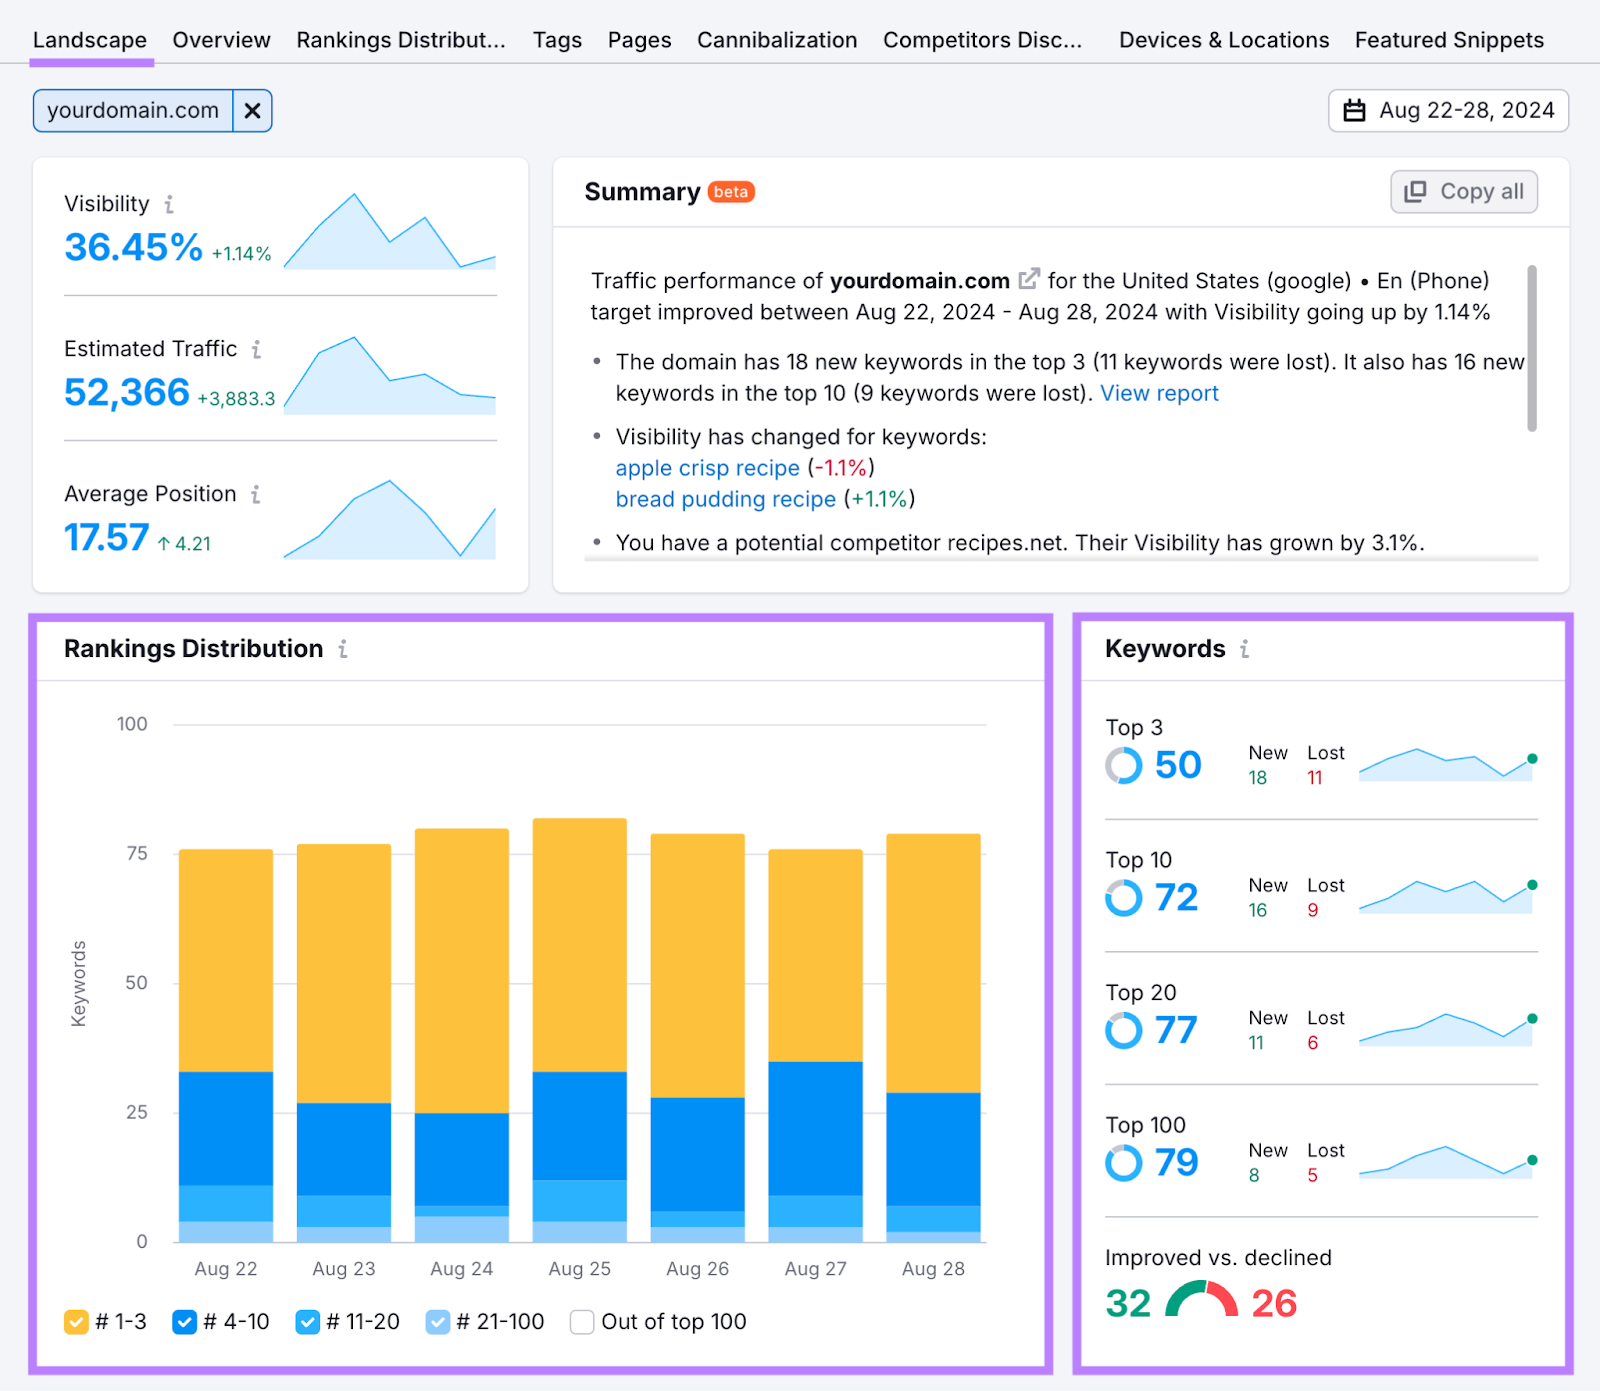Screen dimensions: 1600x1391
Task: Open yourdomain.com via the external link icon
Action: (1030, 280)
